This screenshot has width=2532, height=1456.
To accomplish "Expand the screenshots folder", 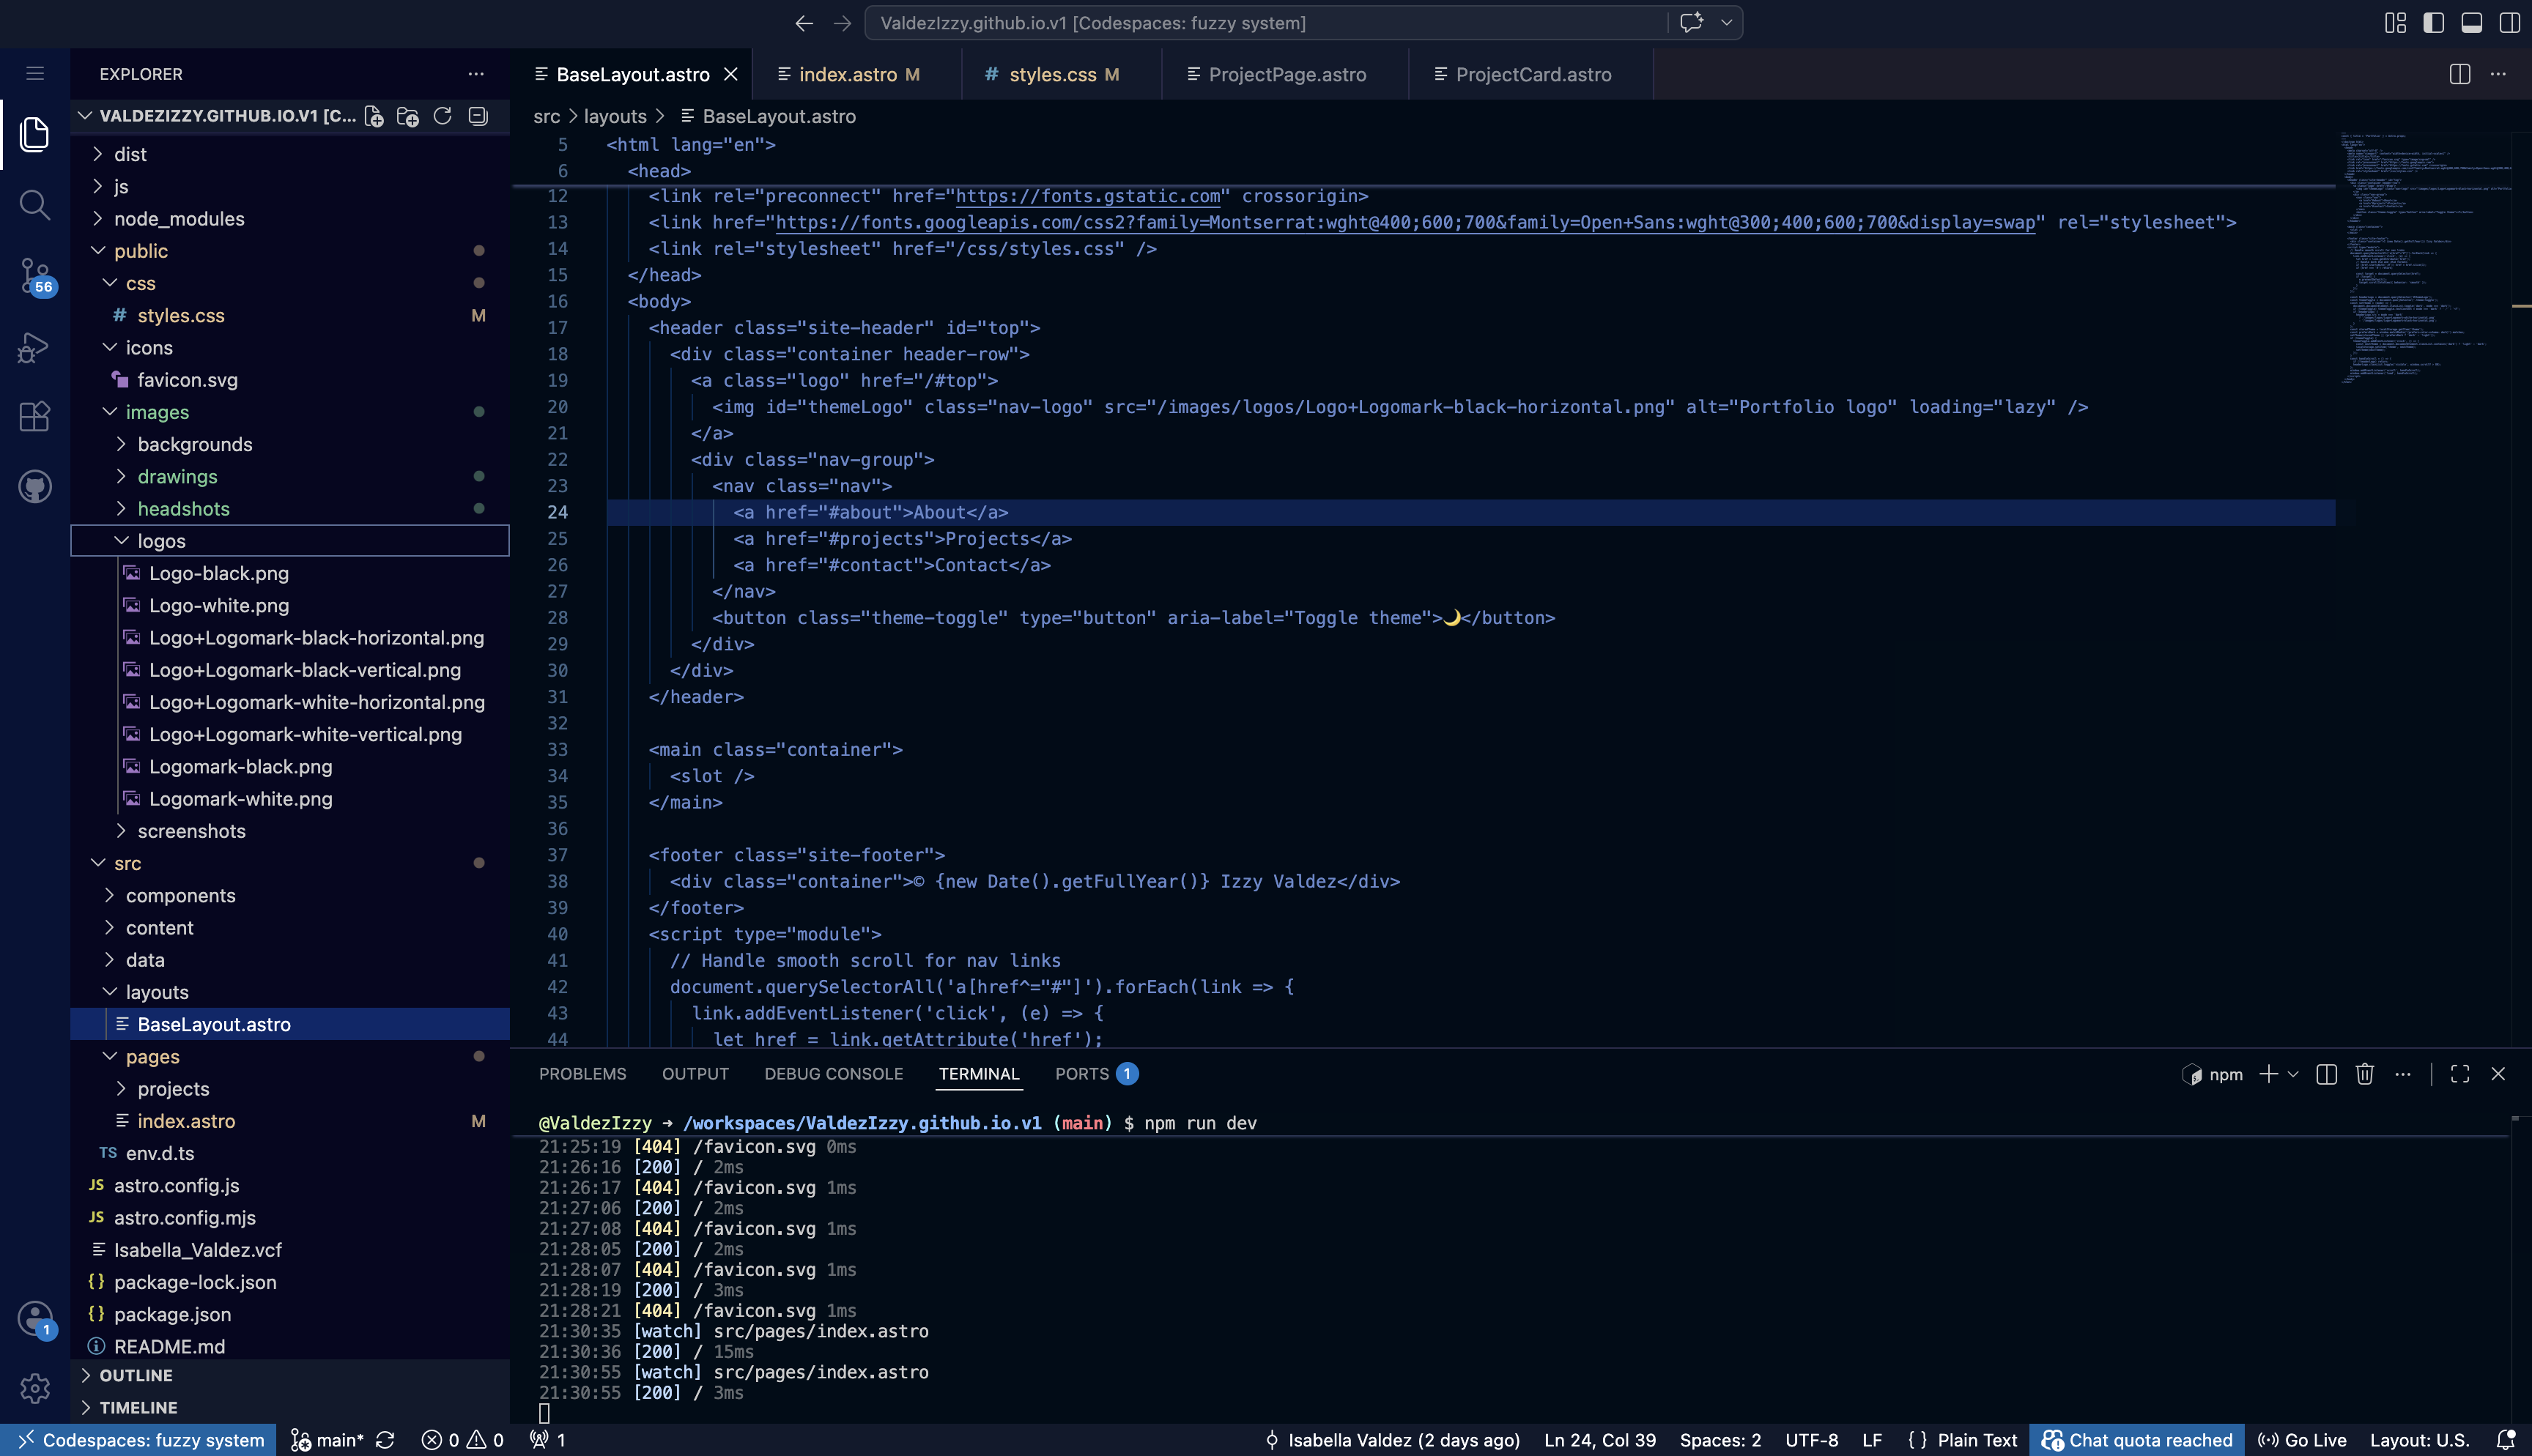I will coord(290,831).
